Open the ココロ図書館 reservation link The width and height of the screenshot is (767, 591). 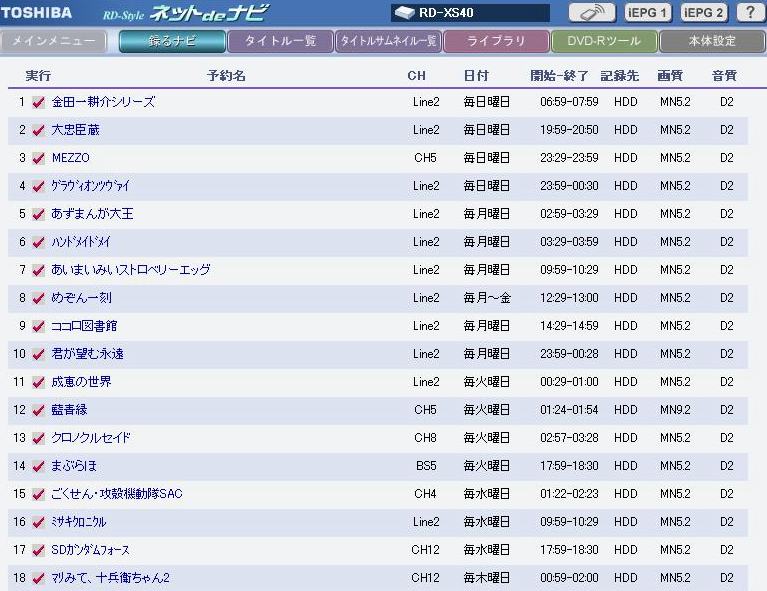click(x=84, y=326)
